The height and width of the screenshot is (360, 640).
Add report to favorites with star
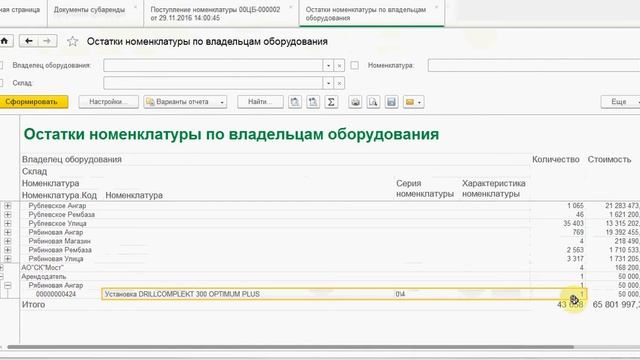72,41
